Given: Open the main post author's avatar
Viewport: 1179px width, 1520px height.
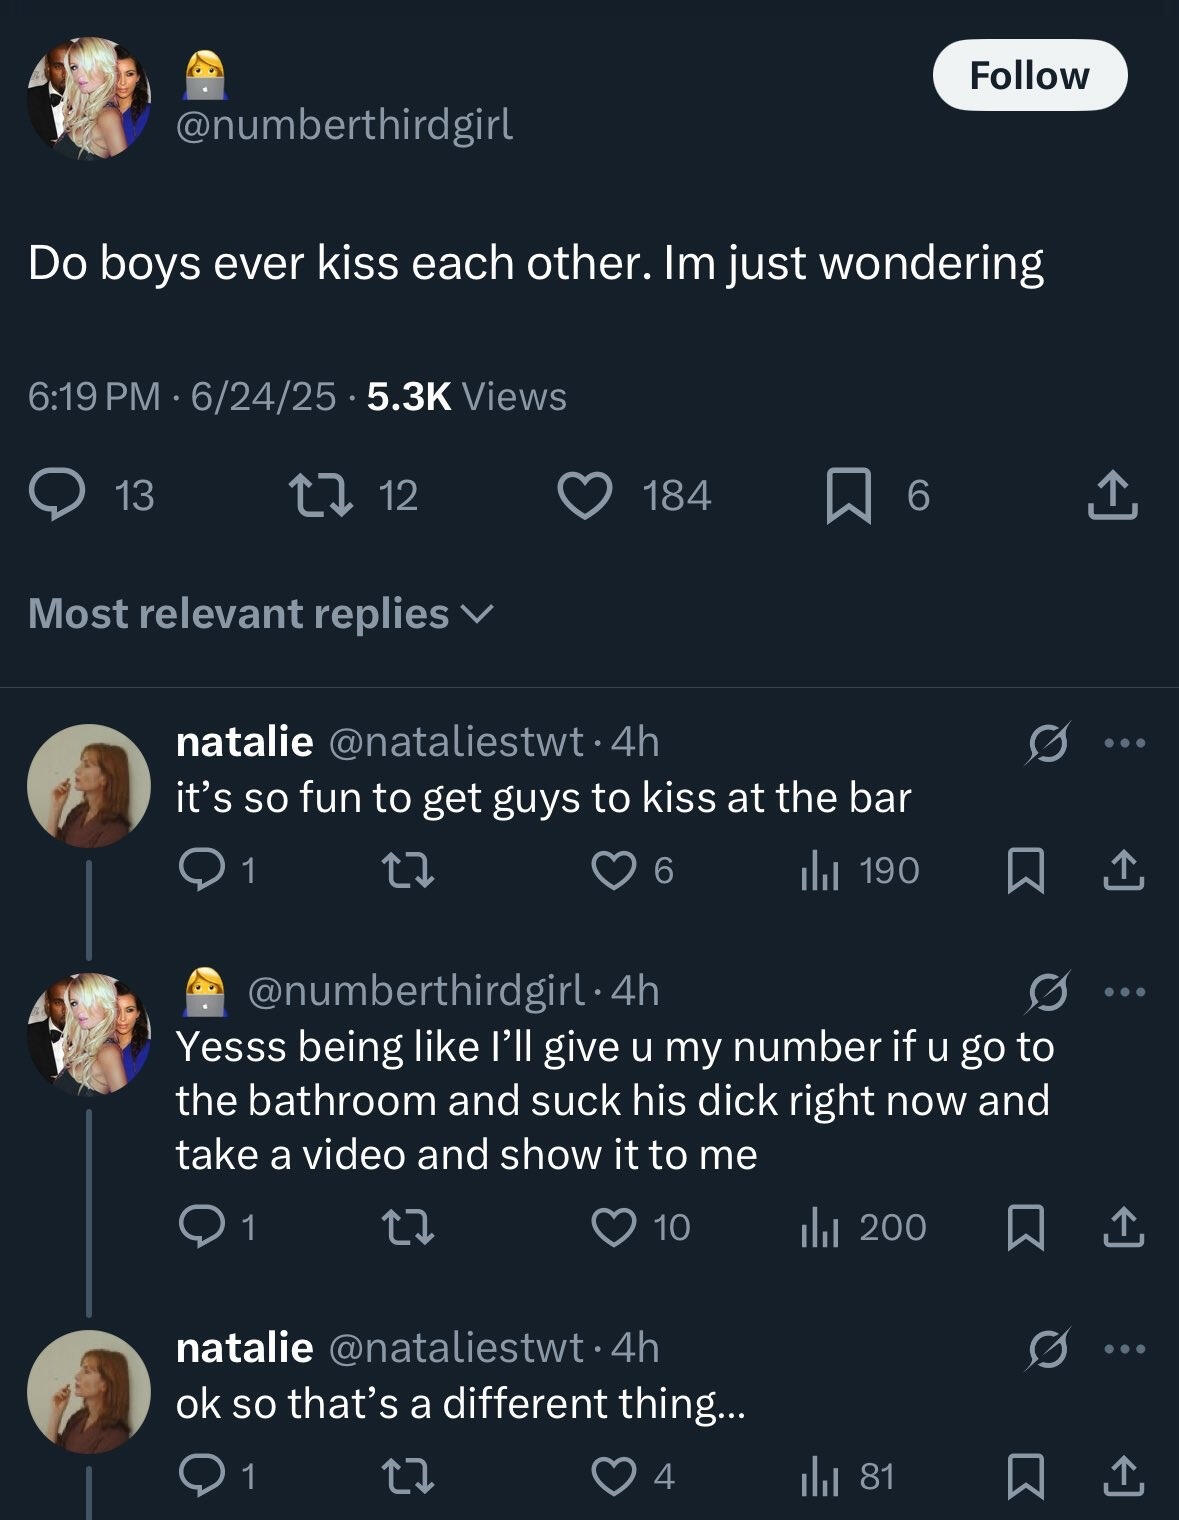Looking at the screenshot, I should (88, 98).
